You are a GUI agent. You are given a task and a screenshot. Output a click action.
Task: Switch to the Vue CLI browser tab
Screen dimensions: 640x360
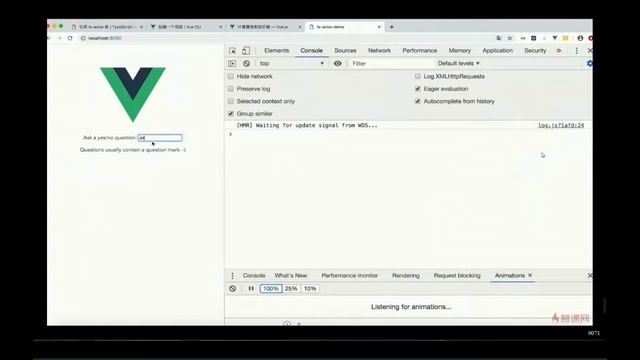click(186, 27)
